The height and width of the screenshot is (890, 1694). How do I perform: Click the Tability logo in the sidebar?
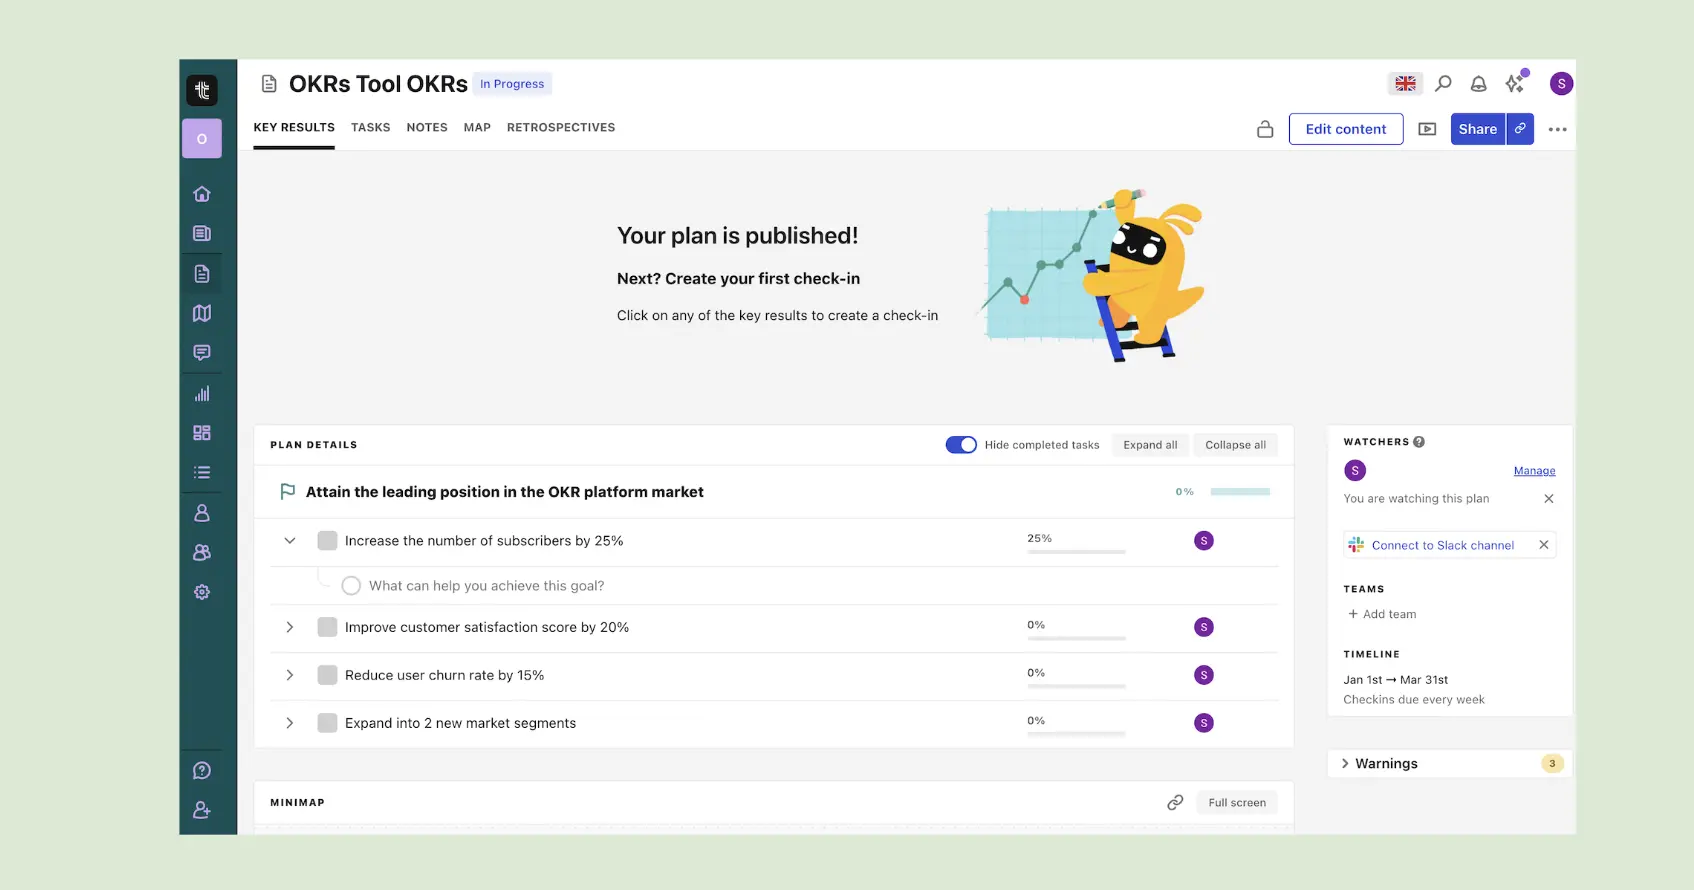click(202, 90)
